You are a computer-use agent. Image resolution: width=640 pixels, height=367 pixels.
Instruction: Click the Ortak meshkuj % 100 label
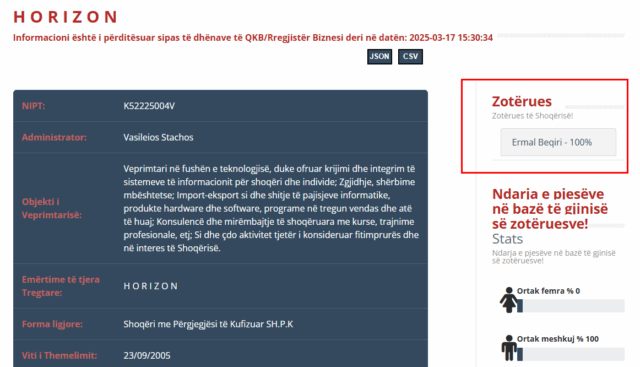pyautogui.click(x=558, y=339)
